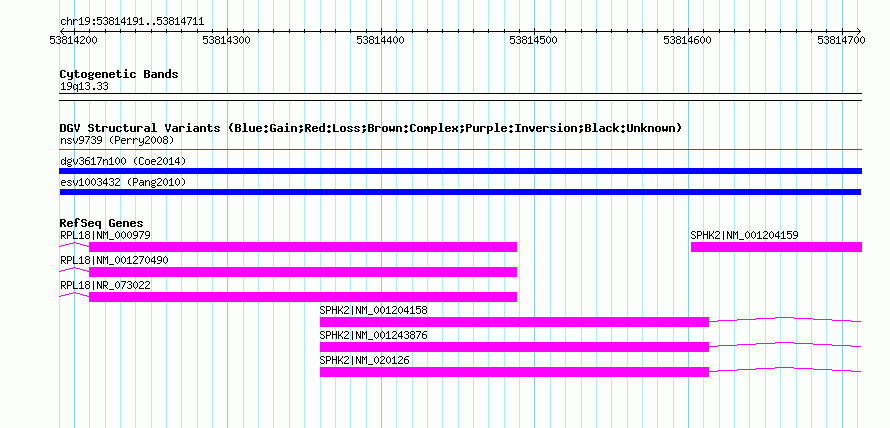Click ruler position 53814500

click(534, 40)
